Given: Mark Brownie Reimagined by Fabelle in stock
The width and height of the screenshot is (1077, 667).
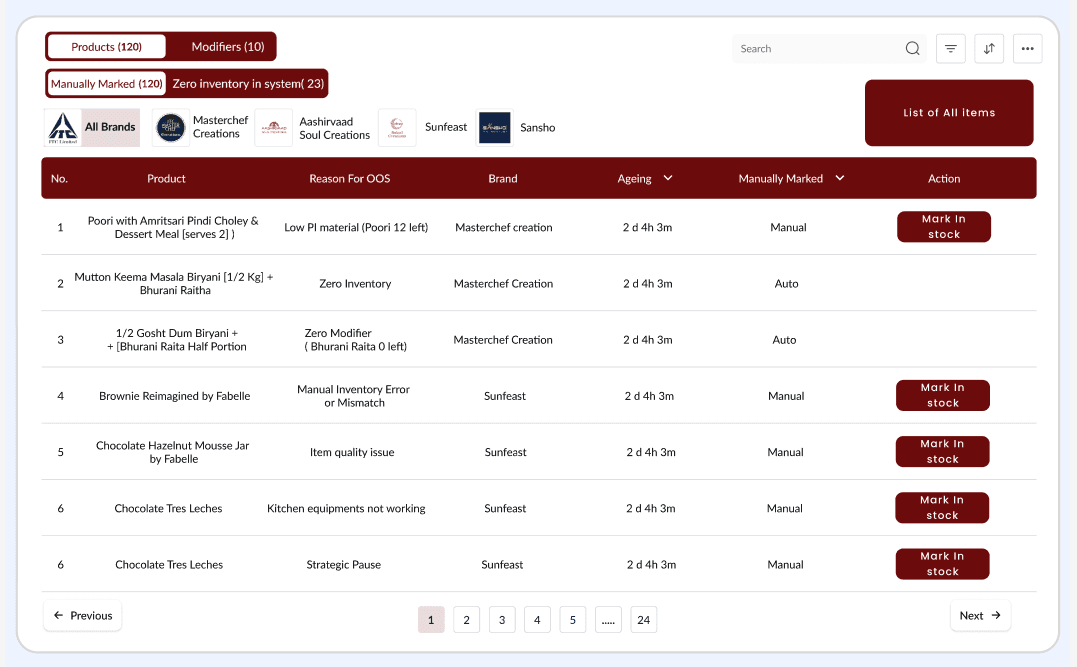Looking at the screenshot, I should coord(942,395).
